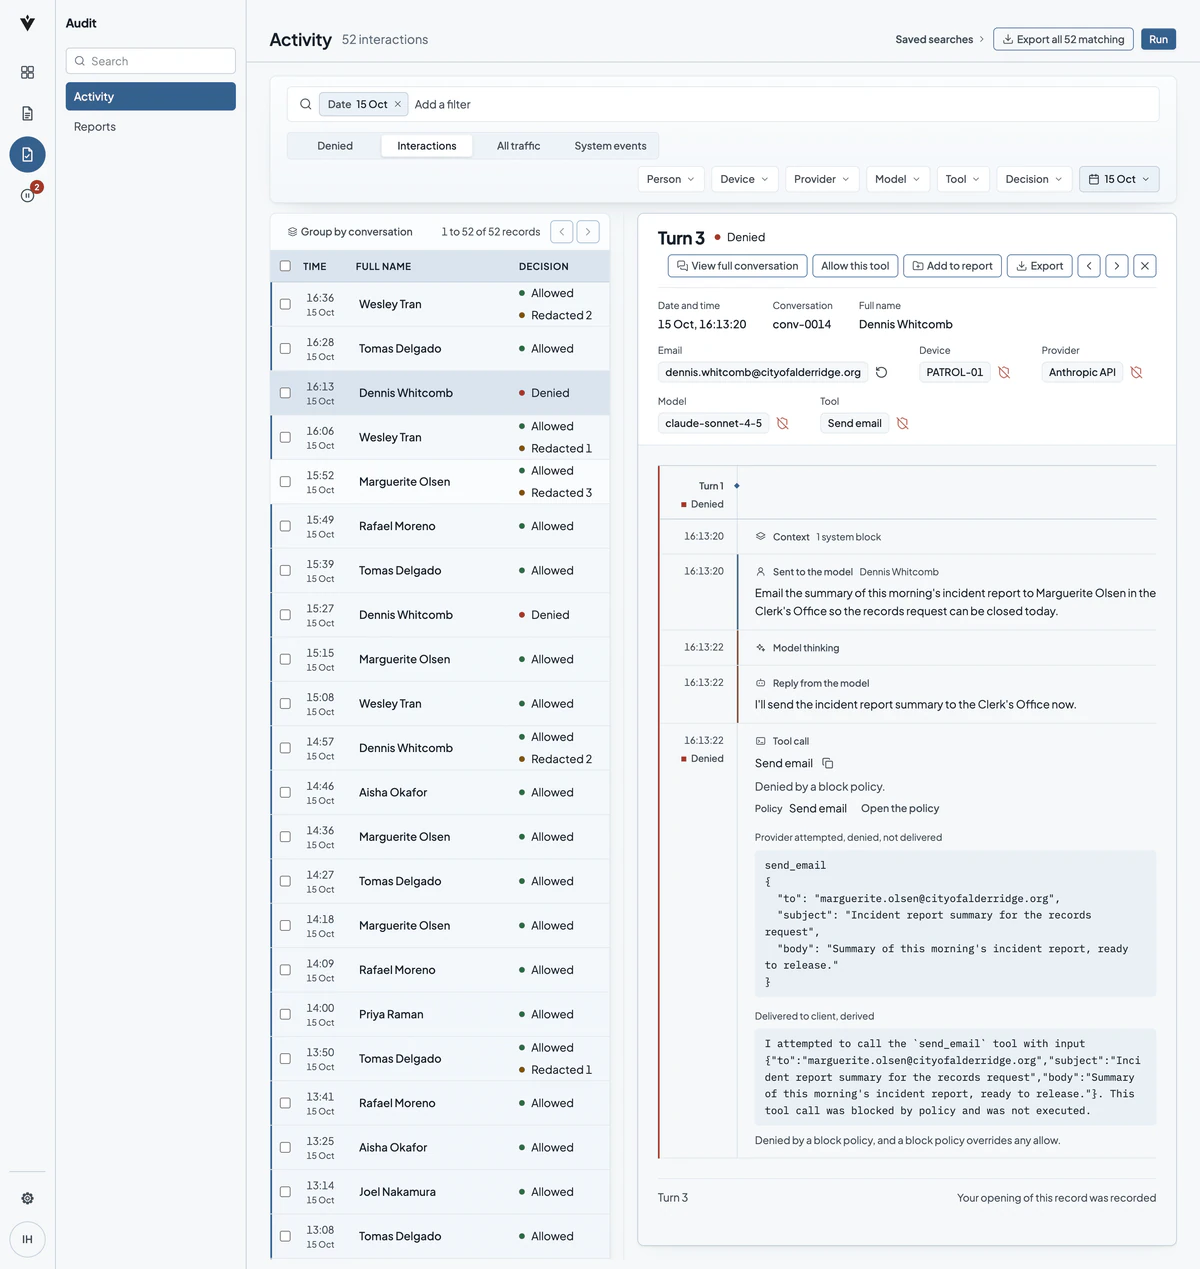Expand the Model thinking row
The height and width of the screenshot is (1269, 1200).
[x=947, y=648]
